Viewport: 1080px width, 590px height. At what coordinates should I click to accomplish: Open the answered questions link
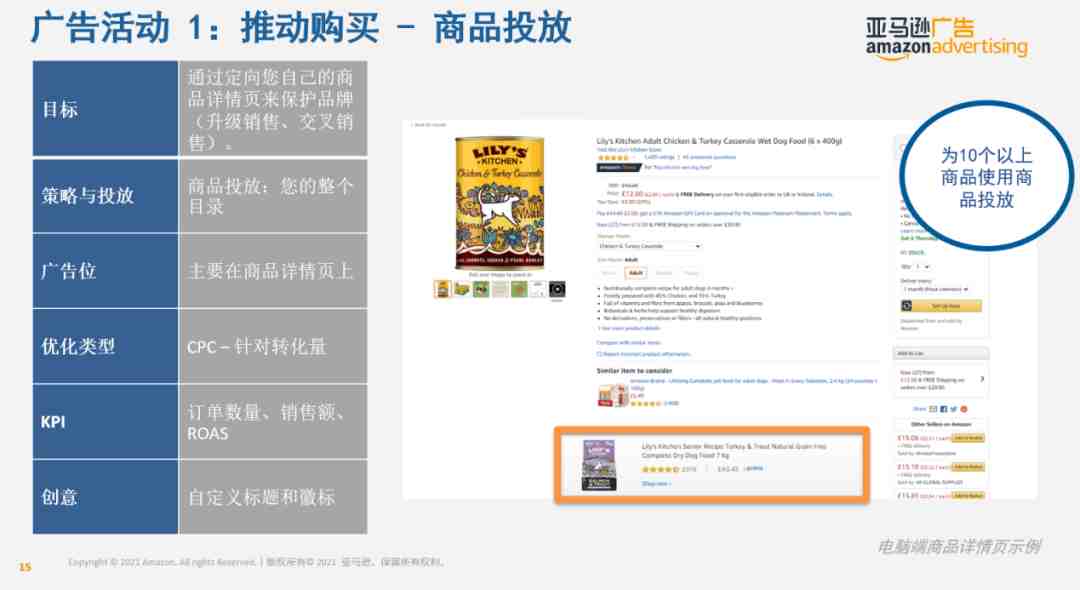point(709,158)
